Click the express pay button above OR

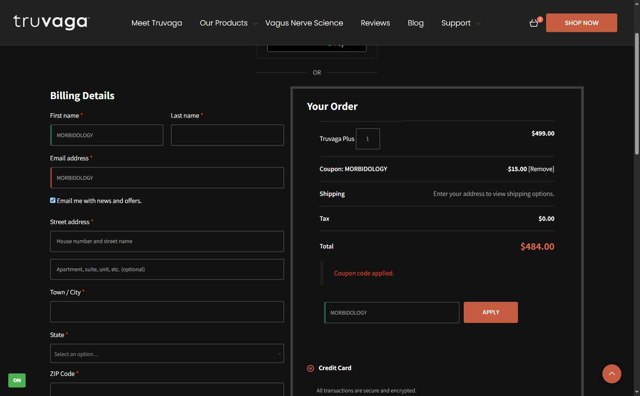pyautogui.click(x=316, y=47)
